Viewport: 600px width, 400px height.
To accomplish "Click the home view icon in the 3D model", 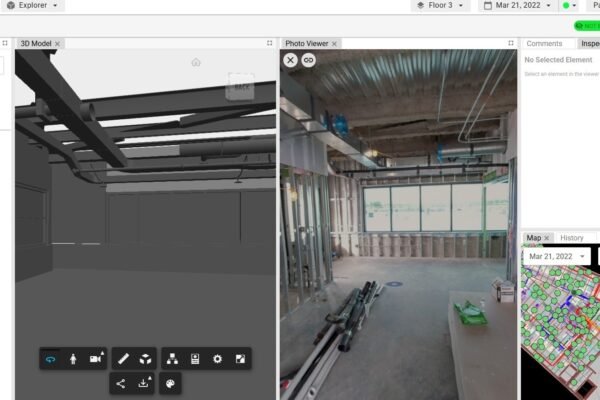I will pos(196,62).
